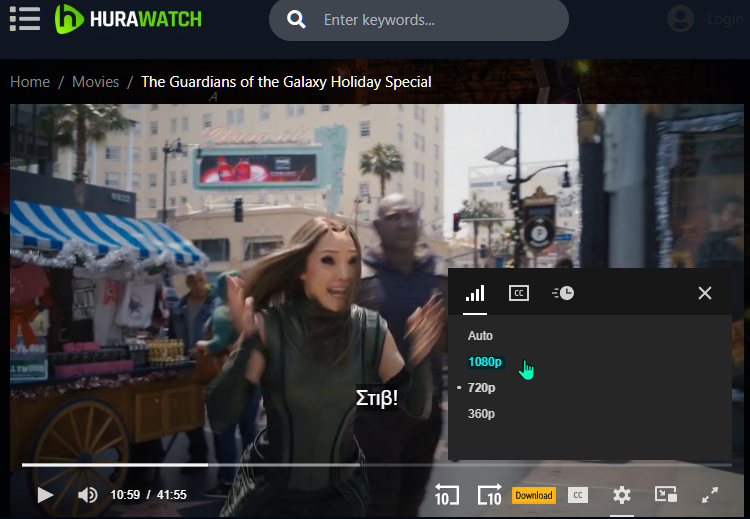Open the hamburger navigation menu
Screen dimensions: 750x519
click(24, 19)
